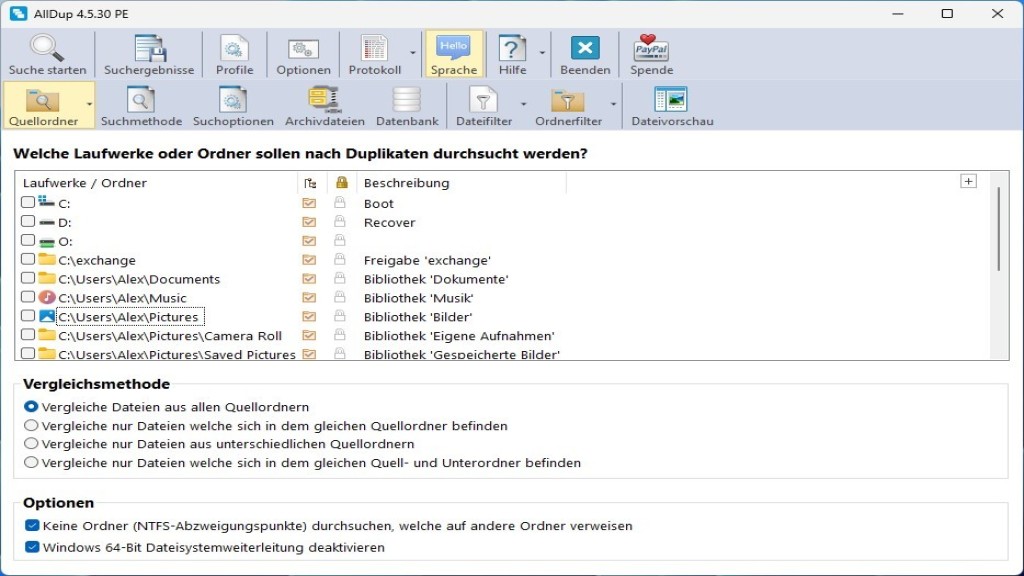Disable Windows 64-Bit Dateisystemweiterleitung option
Screen dimensions: 1024x576
(x=32, y=547)
